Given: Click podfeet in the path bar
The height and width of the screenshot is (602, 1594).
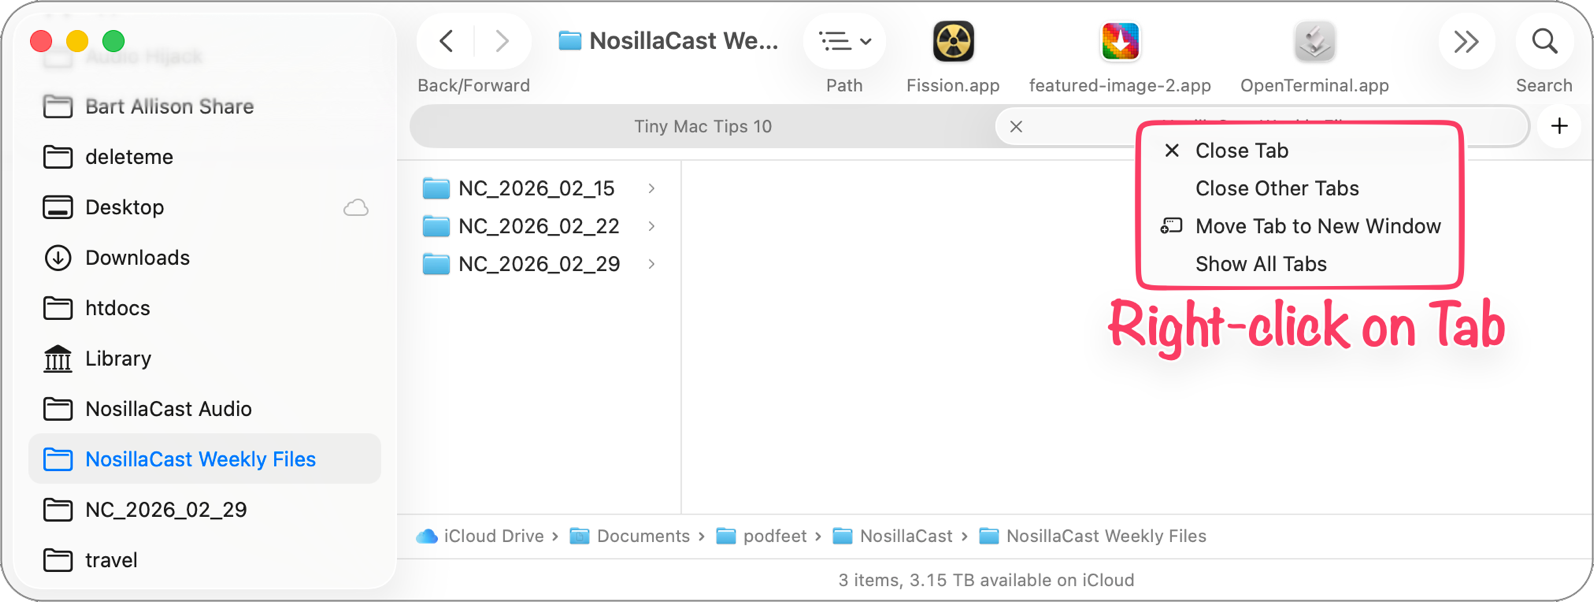Looking at the screenshot, I should (x=762, y=536).
